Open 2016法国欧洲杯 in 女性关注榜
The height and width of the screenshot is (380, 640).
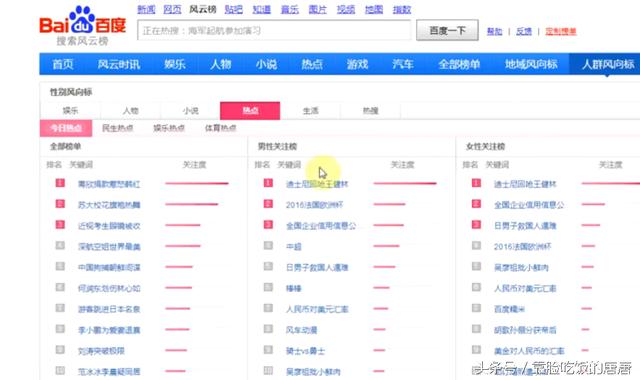coord(522,247)
